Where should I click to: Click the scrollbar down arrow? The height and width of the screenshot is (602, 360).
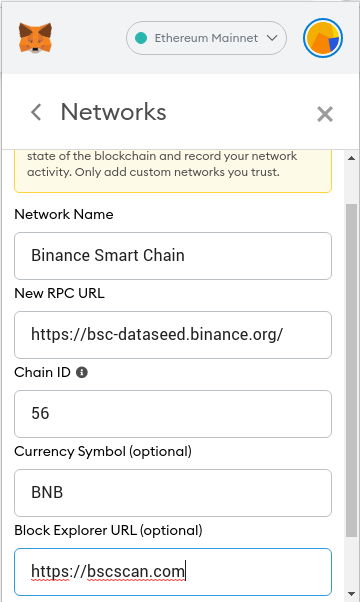(351, 594)
